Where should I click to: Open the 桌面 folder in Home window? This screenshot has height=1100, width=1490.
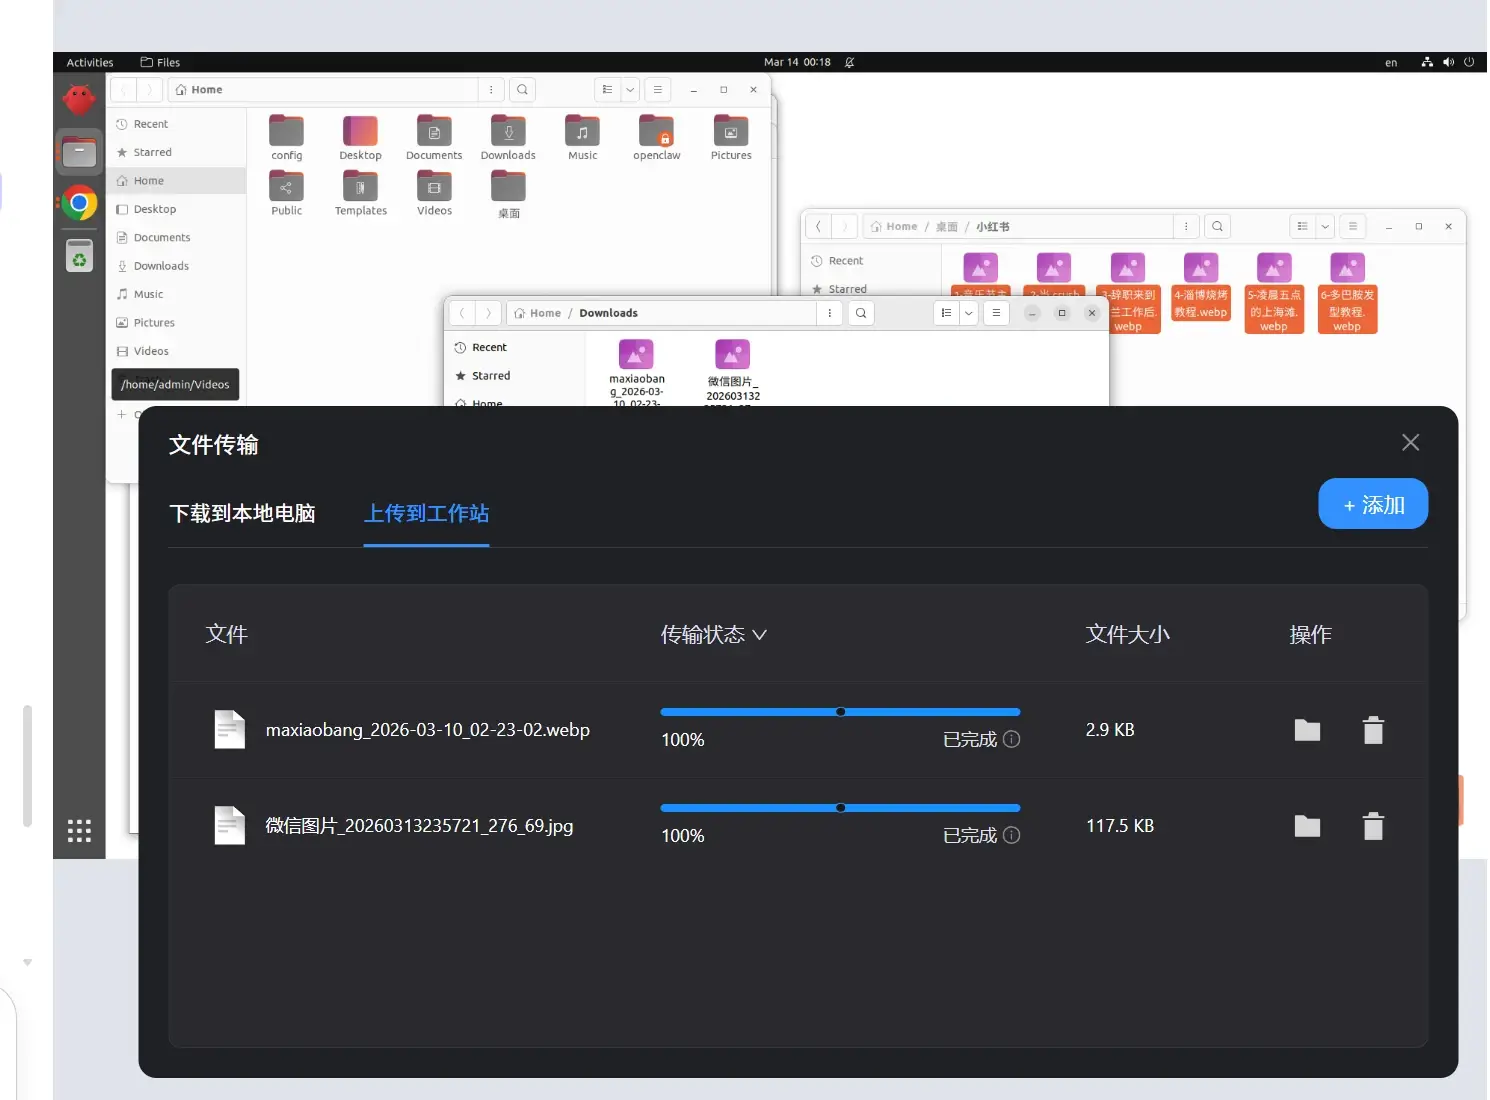pos(508,194)
